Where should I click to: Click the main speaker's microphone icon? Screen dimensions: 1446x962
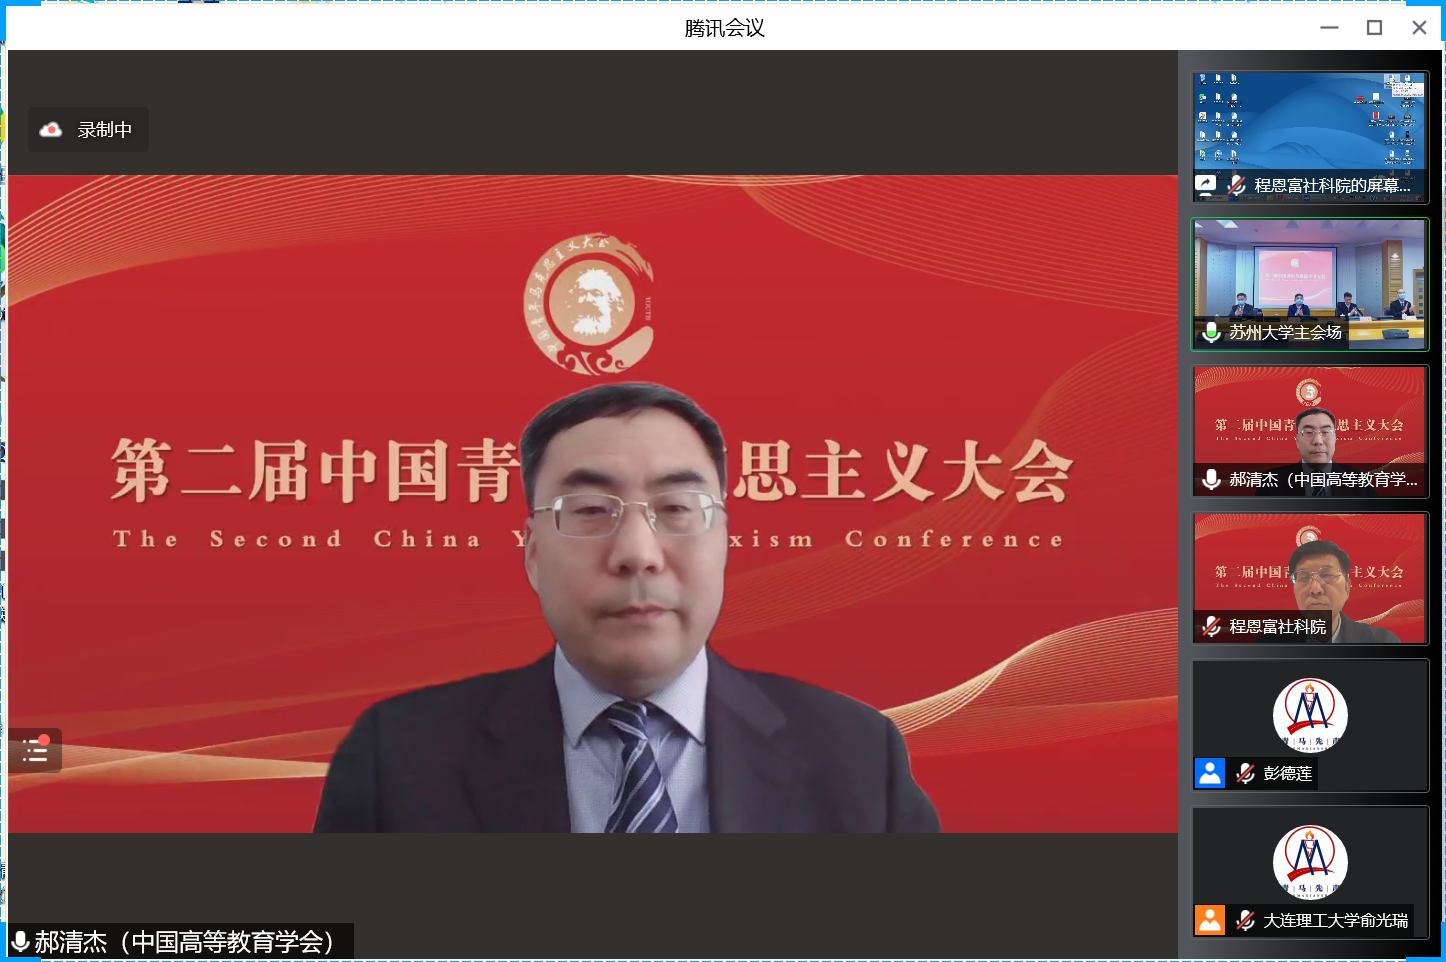point(20,942)
